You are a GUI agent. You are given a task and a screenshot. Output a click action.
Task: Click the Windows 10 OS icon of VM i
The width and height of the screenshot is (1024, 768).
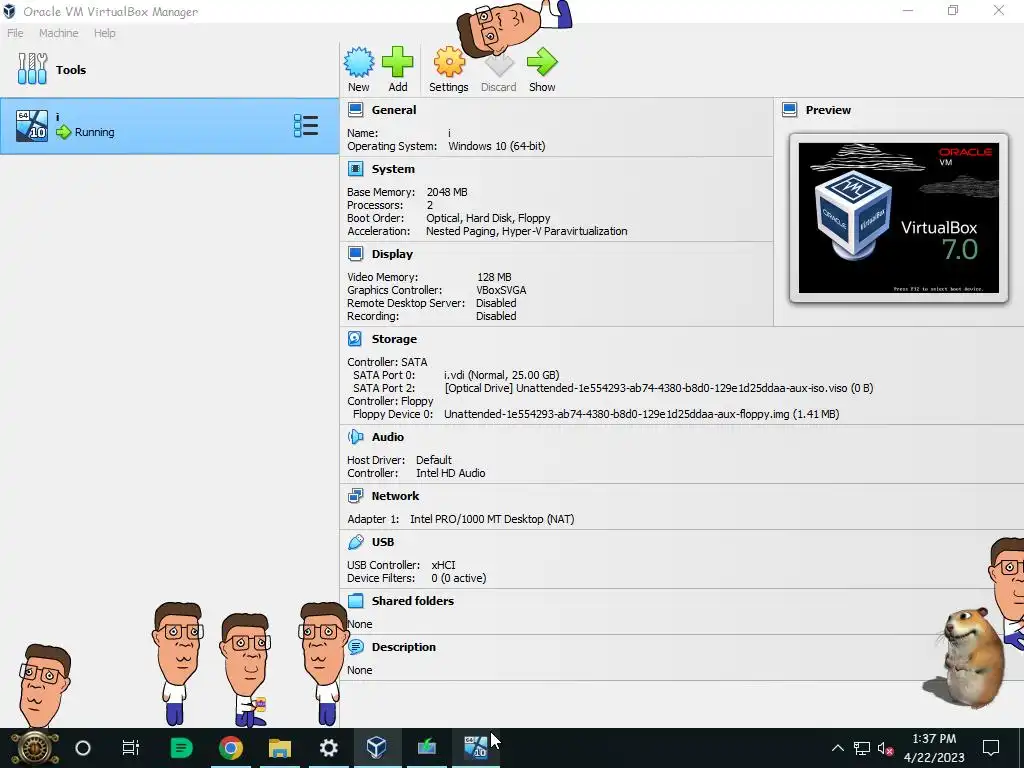point(32,125)
